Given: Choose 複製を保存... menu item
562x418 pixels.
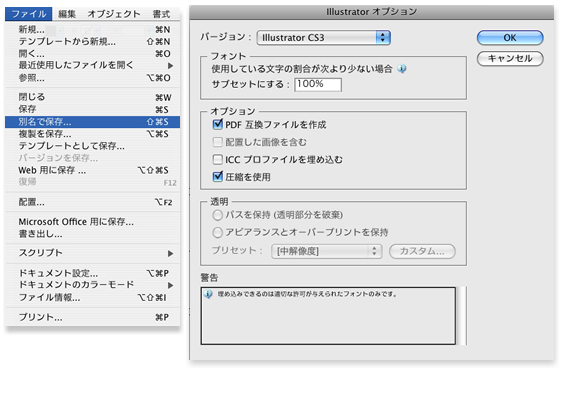Looking at the screenshot, I should (x=92, y=134).
